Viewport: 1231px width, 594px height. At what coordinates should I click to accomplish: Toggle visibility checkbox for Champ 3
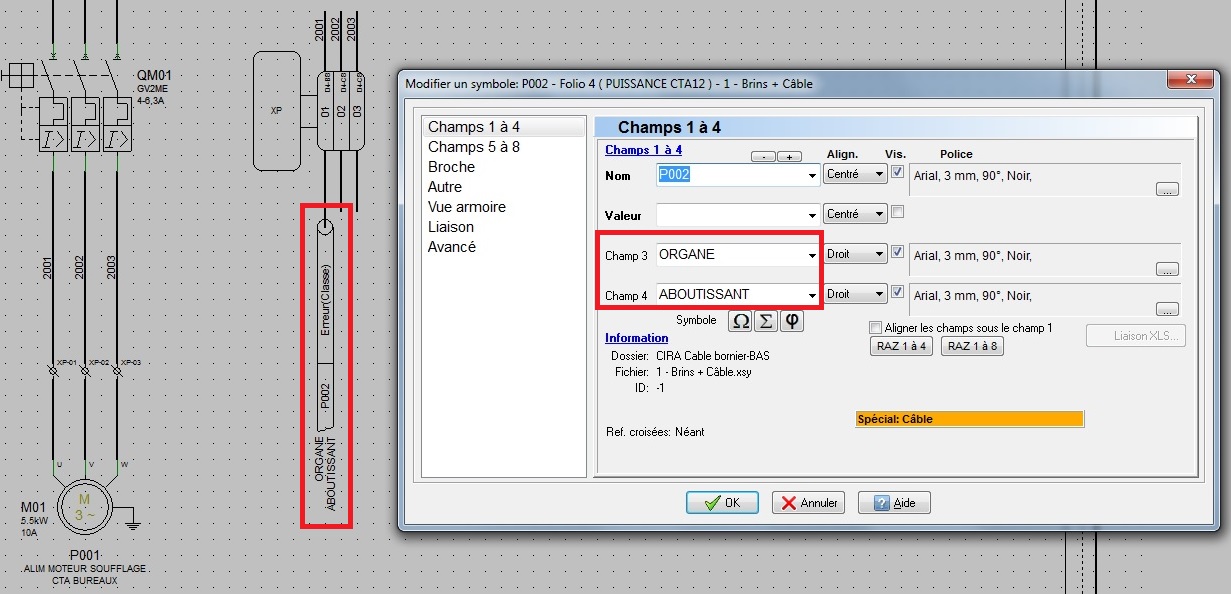(x=897, y=252)
